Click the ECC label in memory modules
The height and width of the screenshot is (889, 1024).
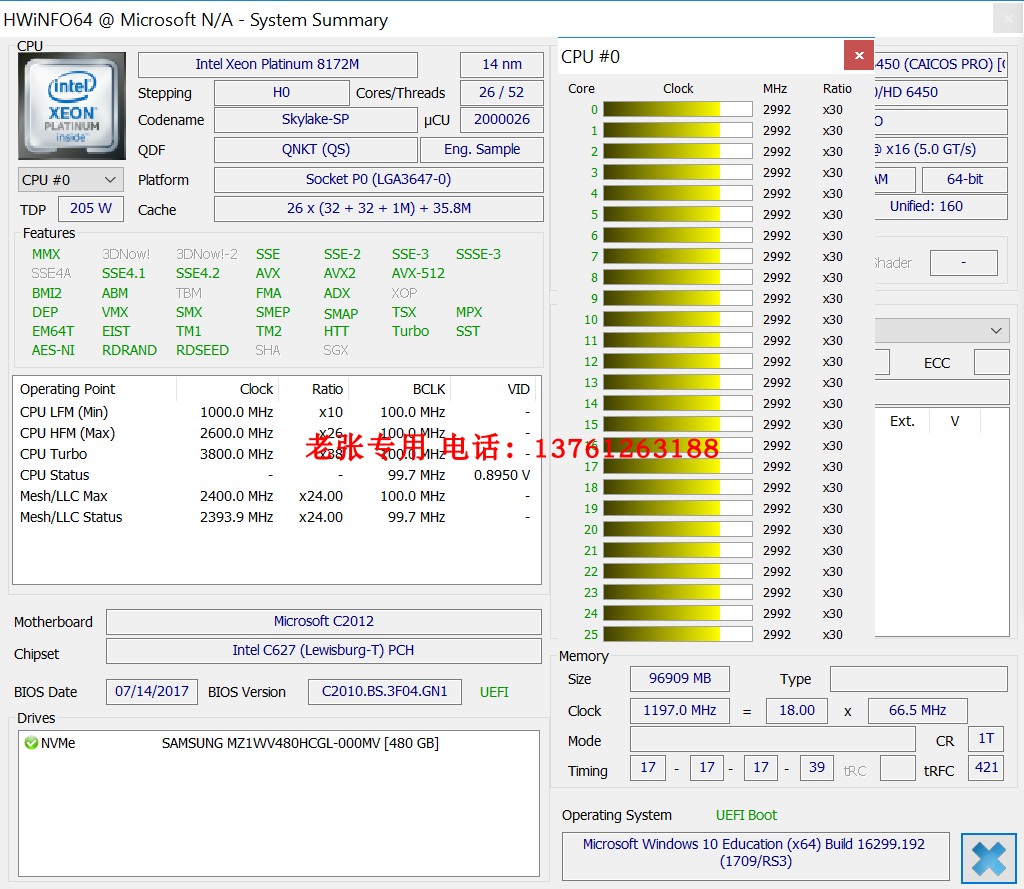(x=936, y=364)
